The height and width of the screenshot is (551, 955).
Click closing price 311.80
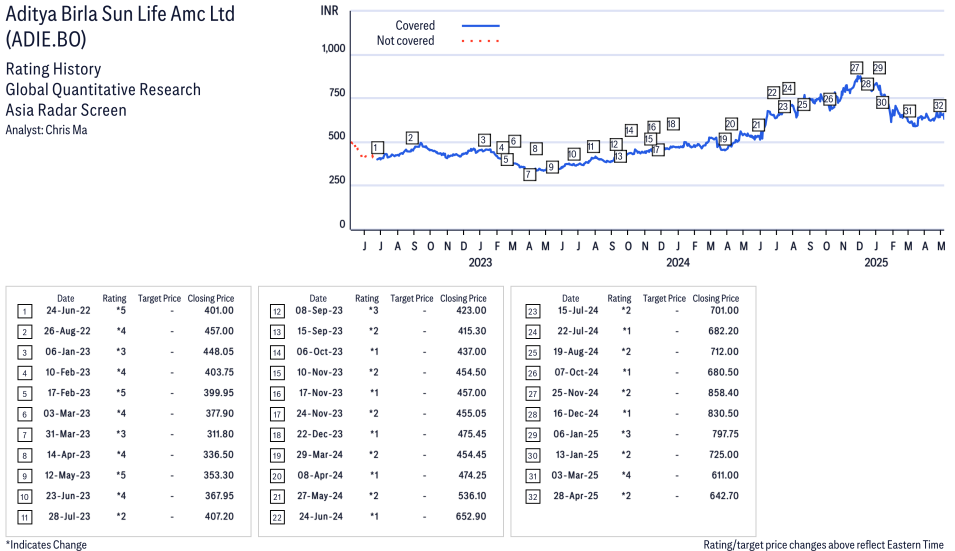[x=220, y=434]
